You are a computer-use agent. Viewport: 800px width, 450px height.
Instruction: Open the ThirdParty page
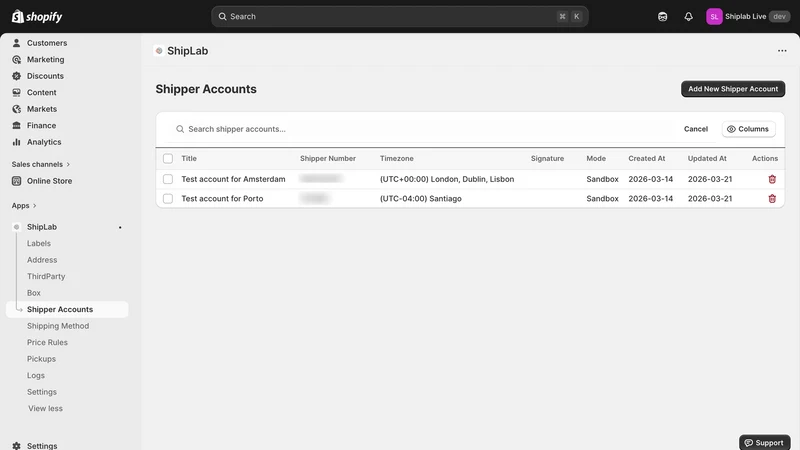[46, 277]
